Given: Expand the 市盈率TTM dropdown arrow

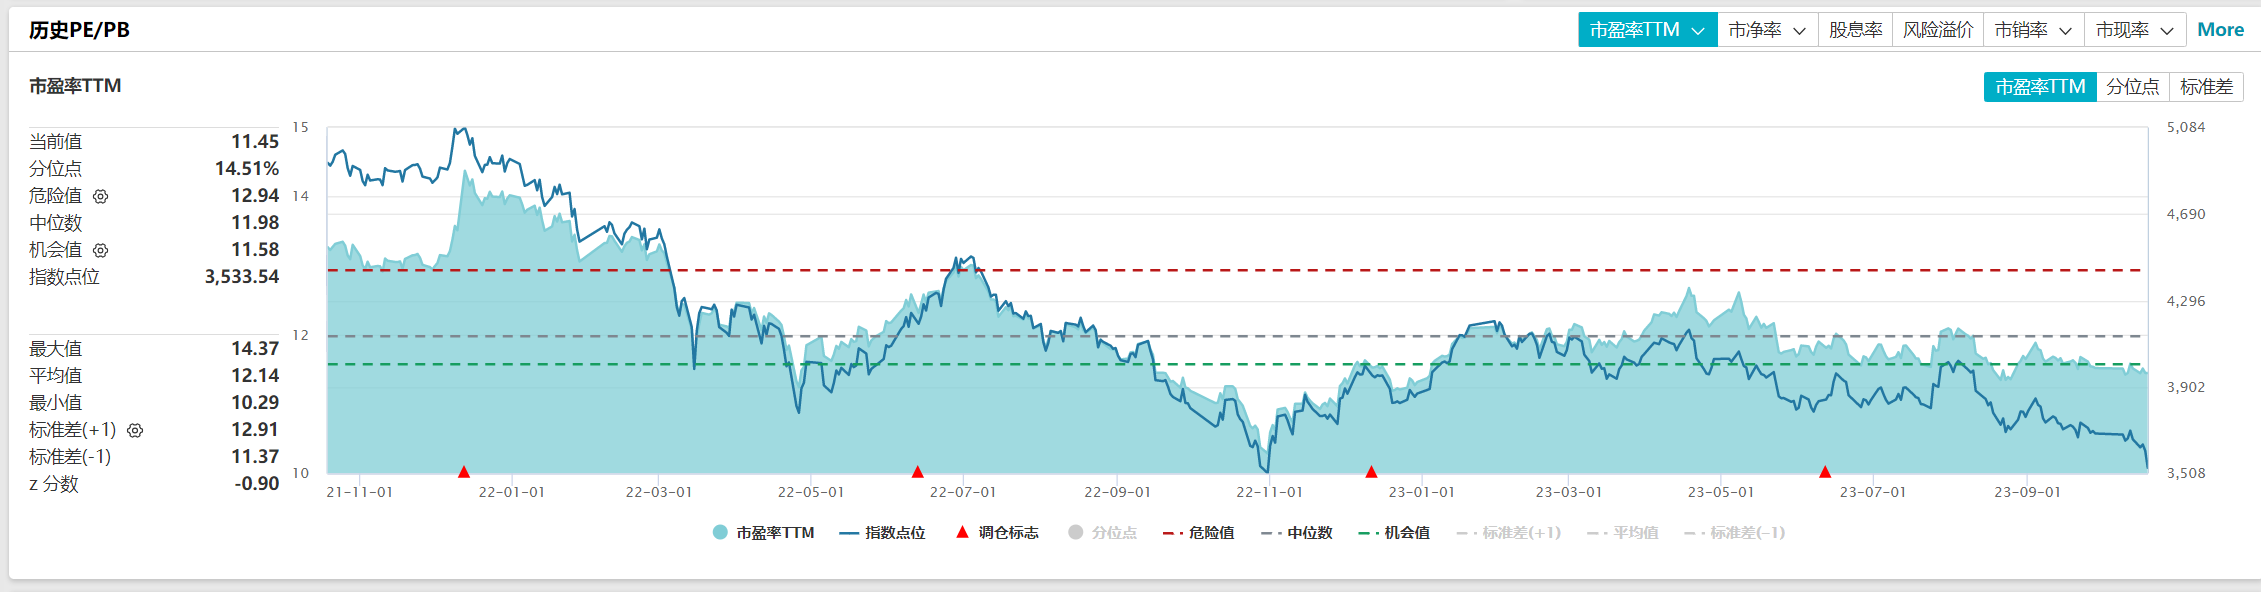Looking at the screenshot, I should 1698,31.
